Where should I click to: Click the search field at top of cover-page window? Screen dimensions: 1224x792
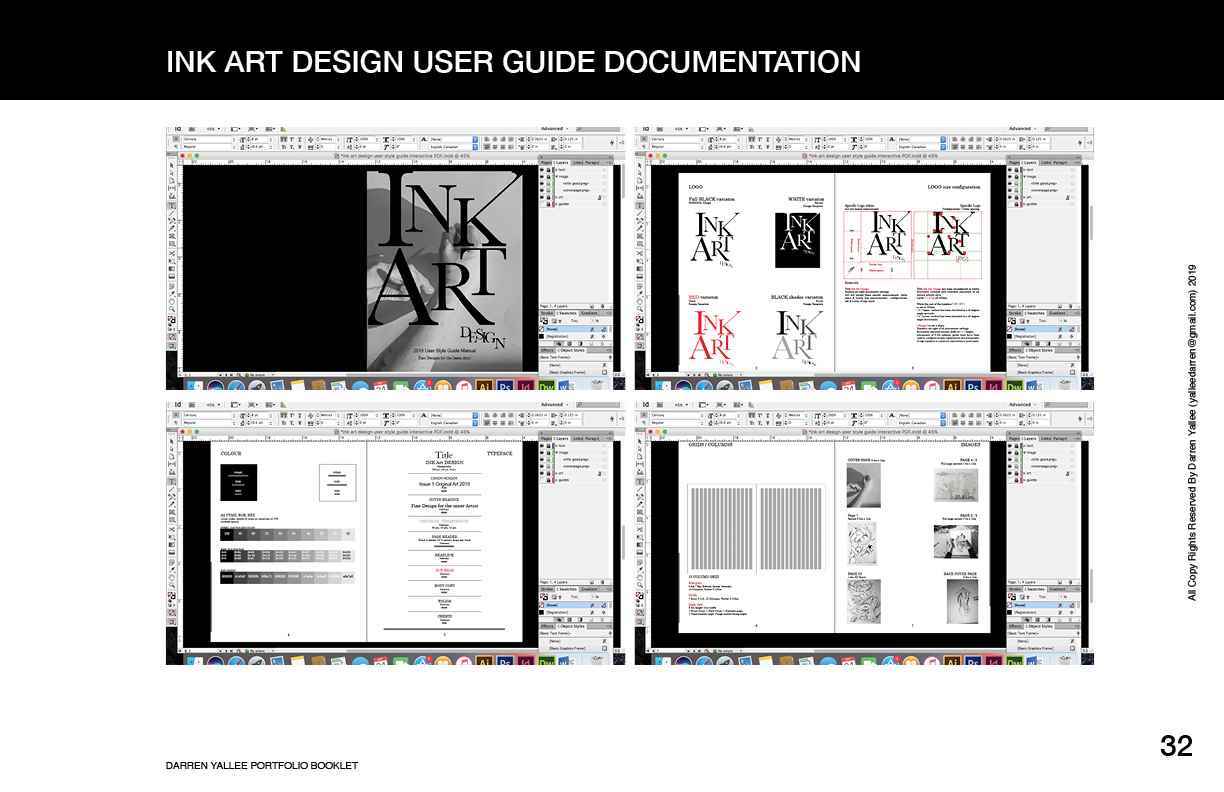(598, 129)
